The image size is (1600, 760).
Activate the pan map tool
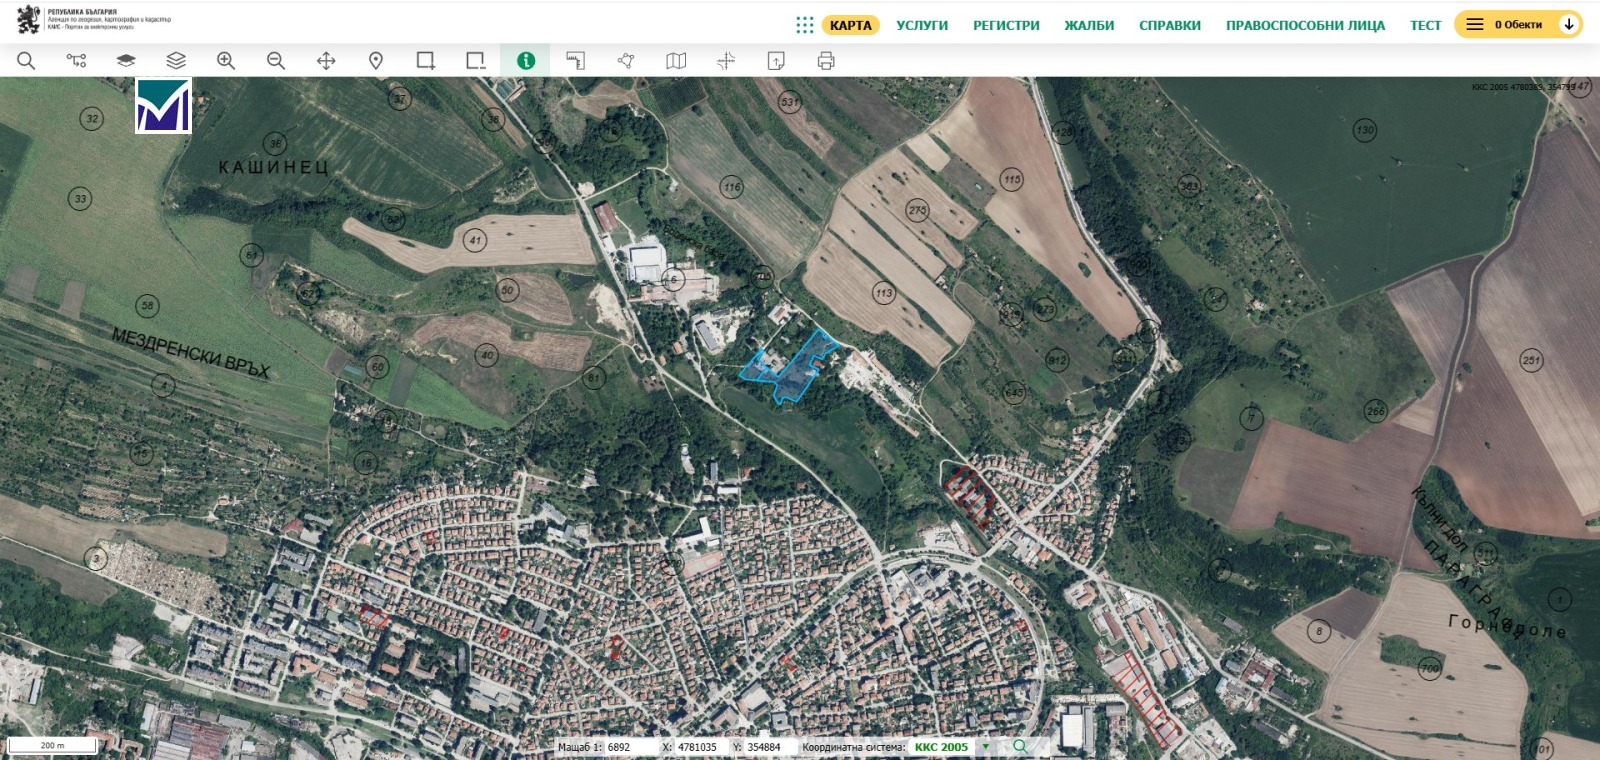tap(326, 61)
